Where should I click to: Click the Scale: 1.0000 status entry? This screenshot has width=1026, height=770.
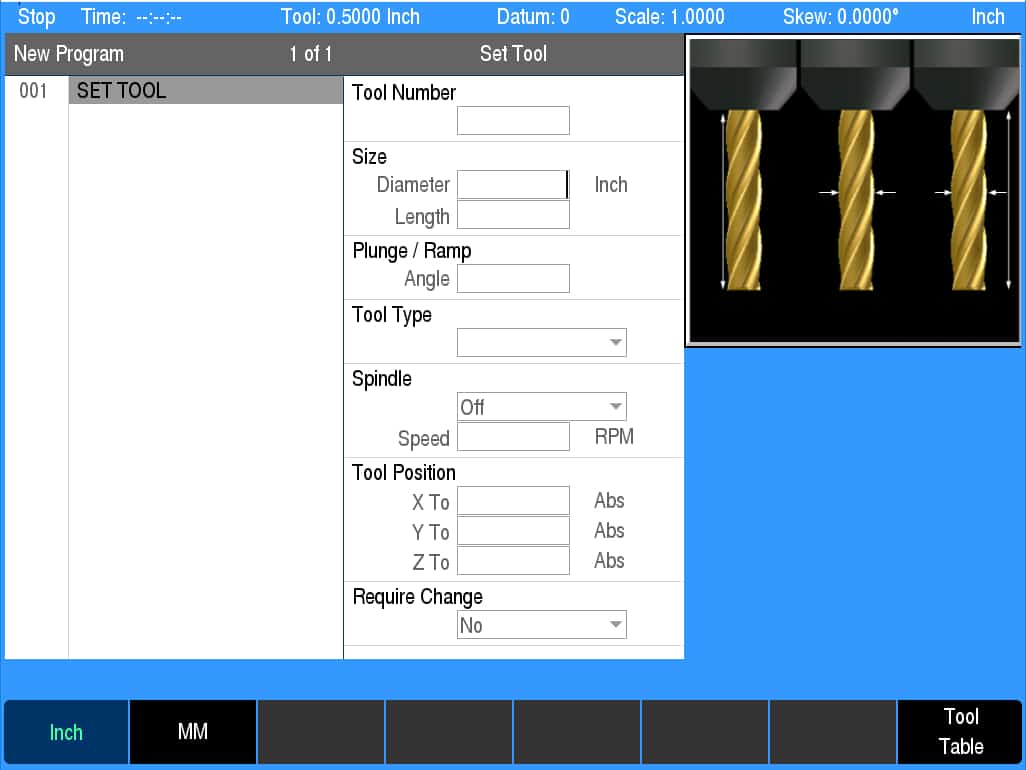click(x=669, y=16)
